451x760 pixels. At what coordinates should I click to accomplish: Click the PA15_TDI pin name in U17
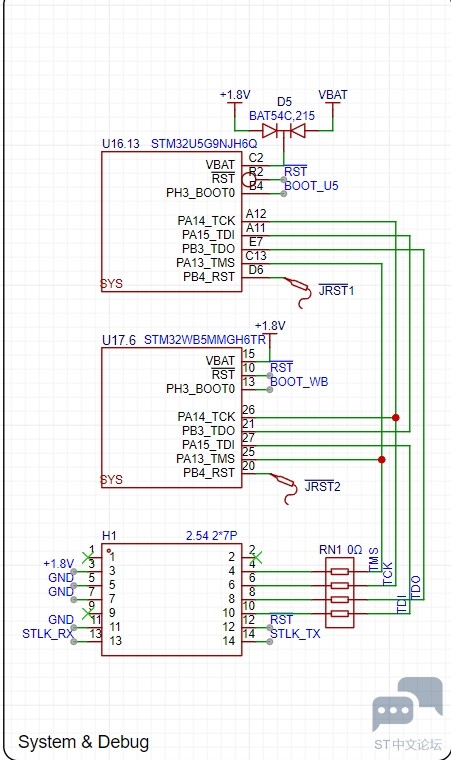pyautogui.click(x=208, y=444)
